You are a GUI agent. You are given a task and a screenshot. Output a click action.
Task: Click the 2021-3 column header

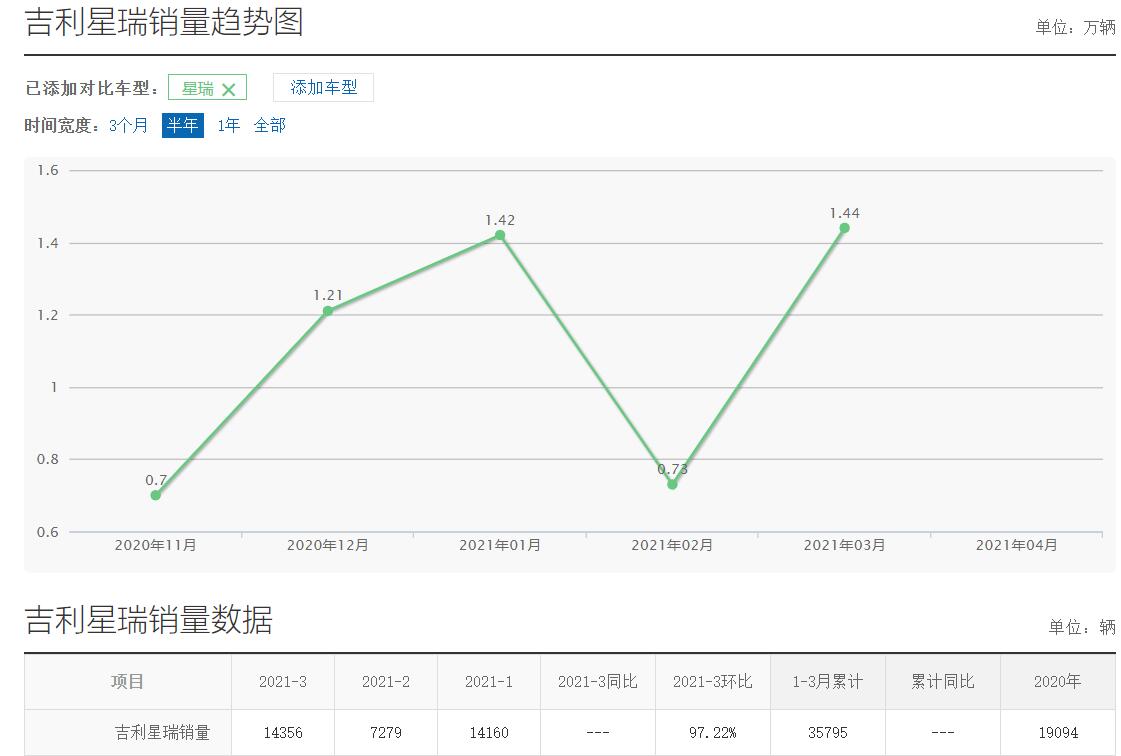click(x=283, y=682)
